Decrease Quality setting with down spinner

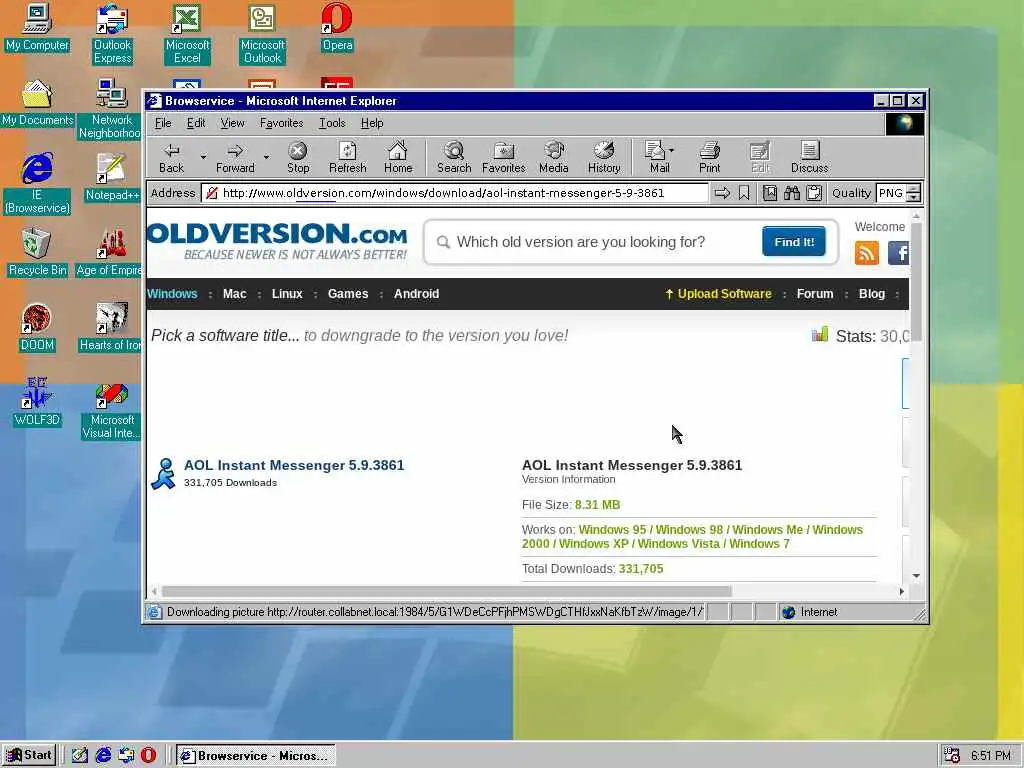coord(914,197)
